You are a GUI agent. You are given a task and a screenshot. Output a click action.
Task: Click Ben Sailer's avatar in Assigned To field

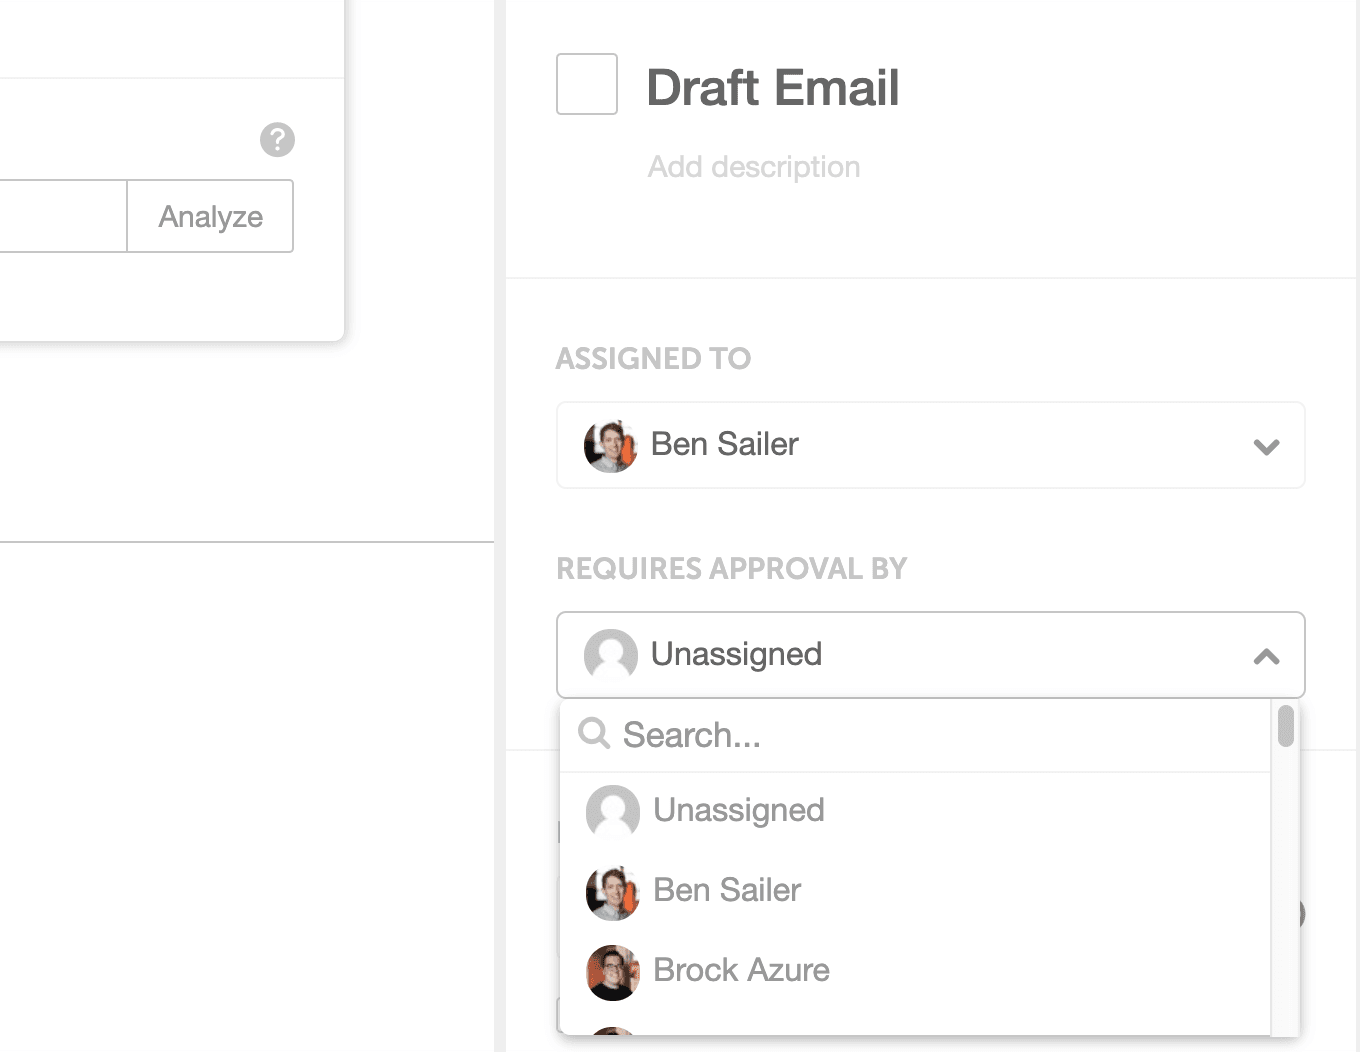[x=611, y=446]
